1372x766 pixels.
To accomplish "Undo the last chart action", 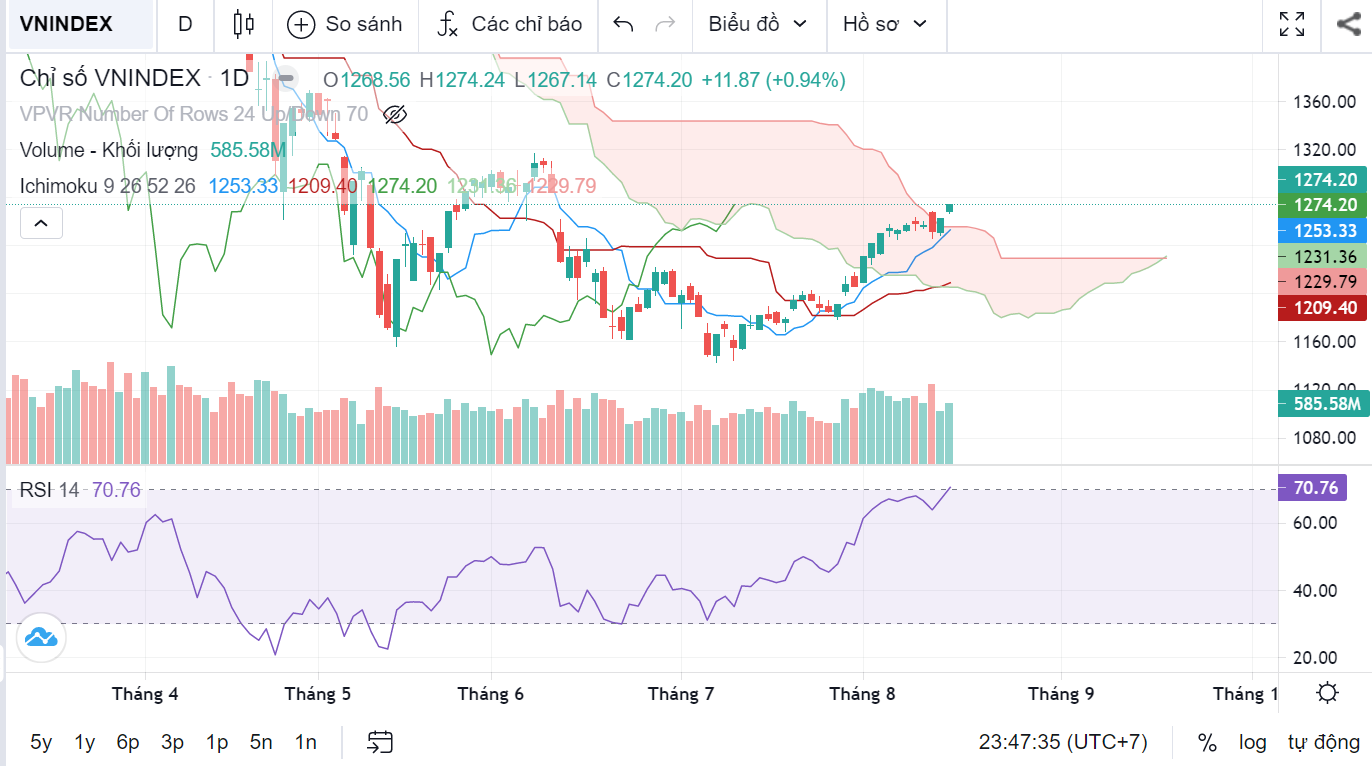I will coord(623,25).
